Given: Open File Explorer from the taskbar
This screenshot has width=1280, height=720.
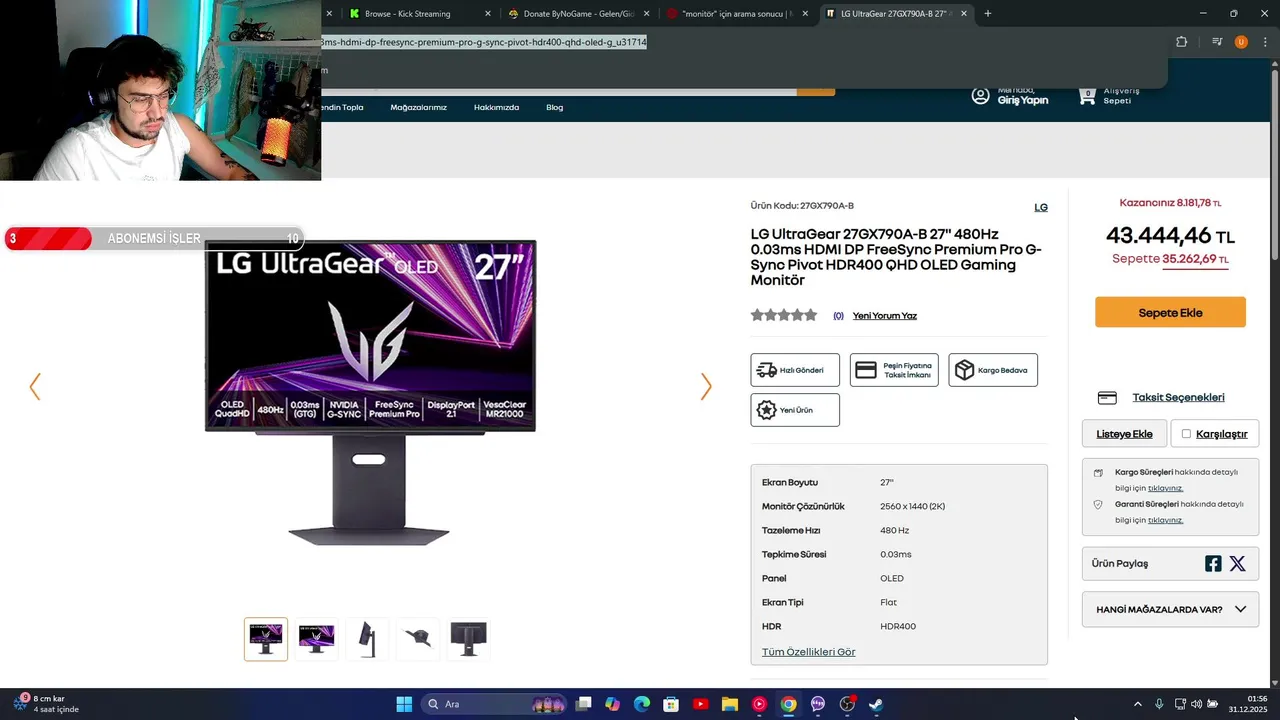Looking at the screenshot, I should coord(730,704).
